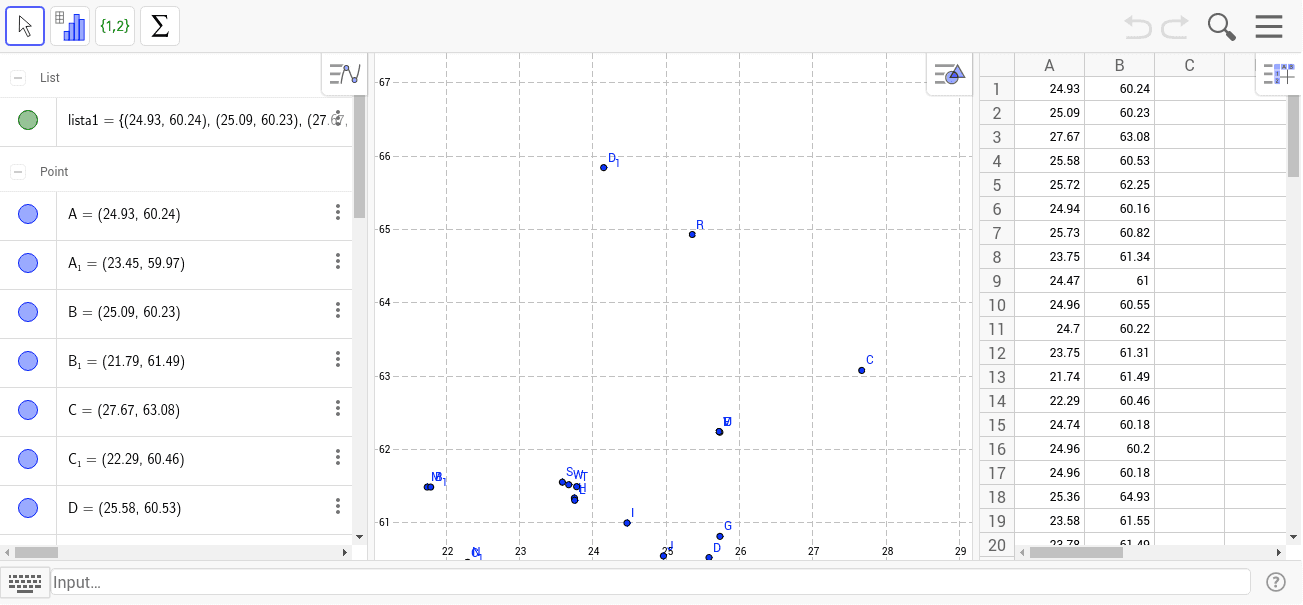
Task: Select spreadsheet row 13 header
Action: (997, 377)
